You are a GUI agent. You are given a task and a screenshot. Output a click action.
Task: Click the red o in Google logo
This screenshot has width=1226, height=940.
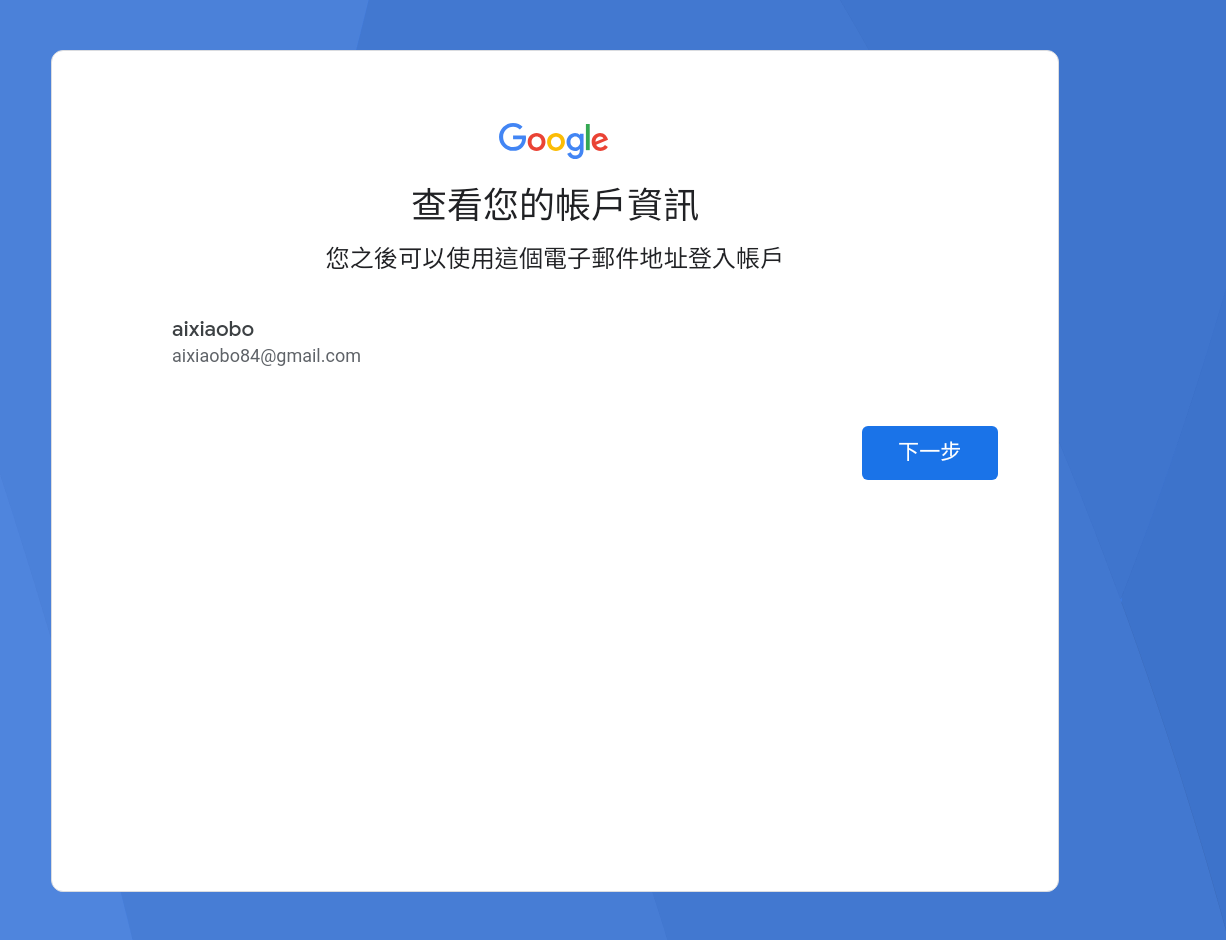pos(536,142)
